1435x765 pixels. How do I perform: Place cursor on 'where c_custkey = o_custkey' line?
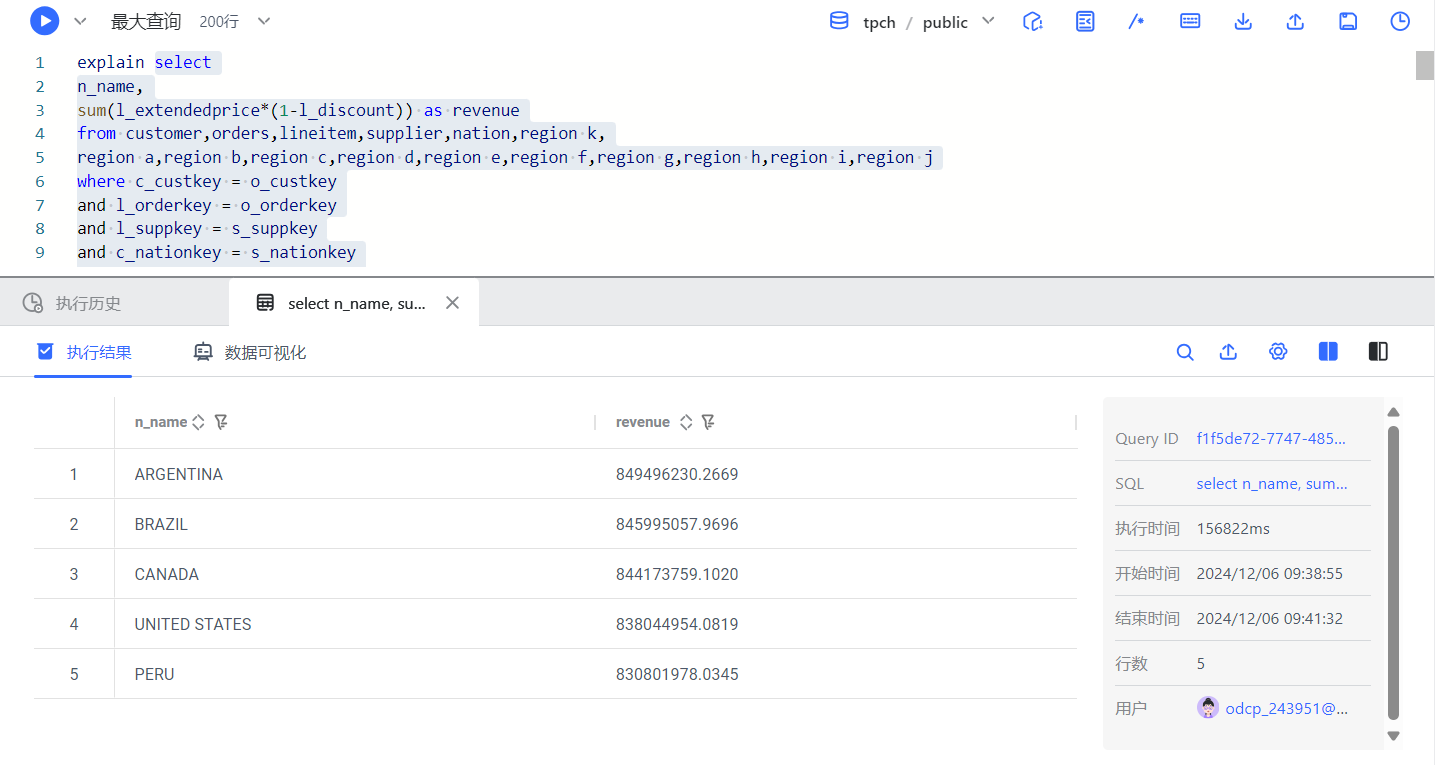click(x=207, y=181)
